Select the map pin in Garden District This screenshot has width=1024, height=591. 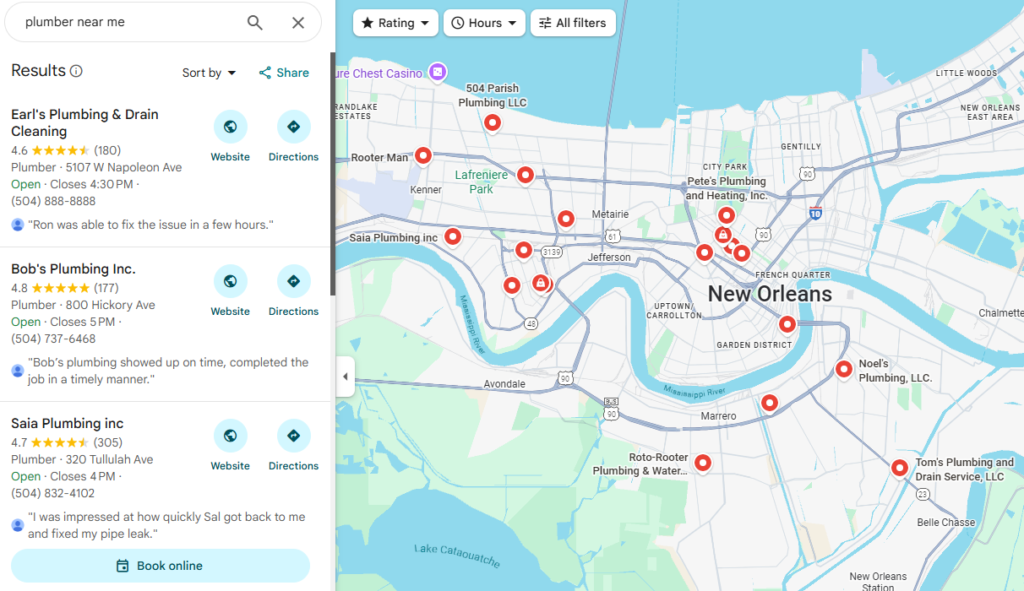click(x=787, y=325)
